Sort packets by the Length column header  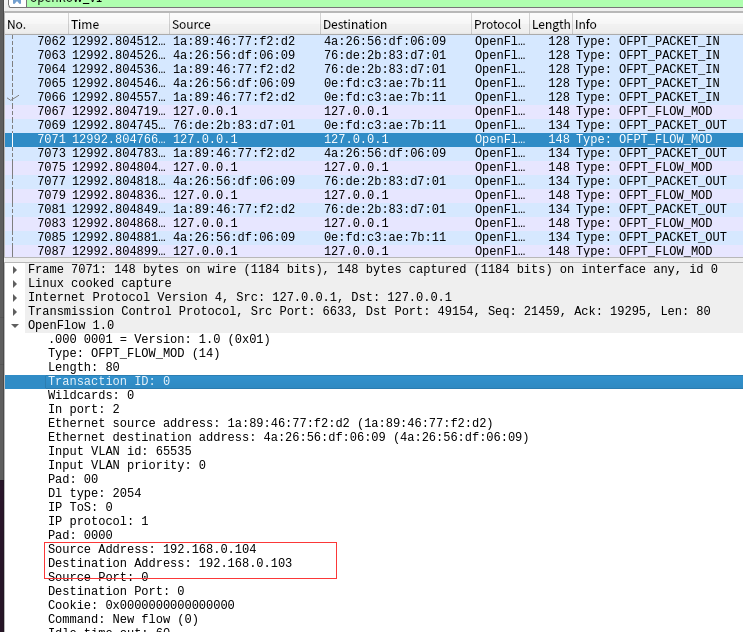coord(551,25)
